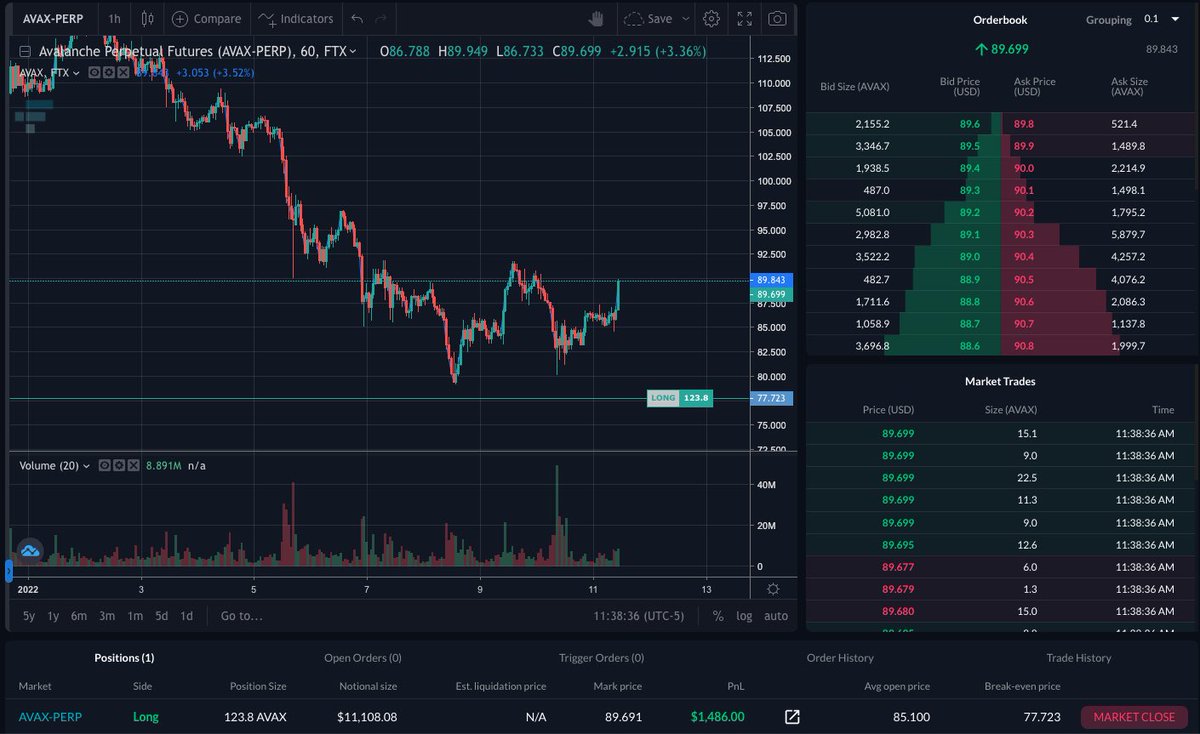1200x734 pixels.
Task: Collapse the chart legend box icon
Action: pos(25,51)
